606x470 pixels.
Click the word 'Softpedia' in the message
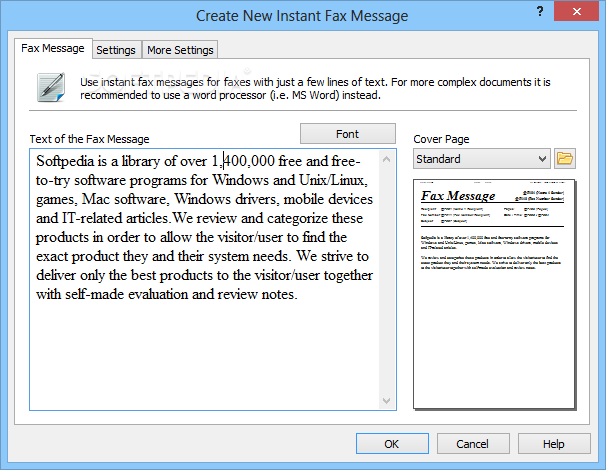[65, 161]
